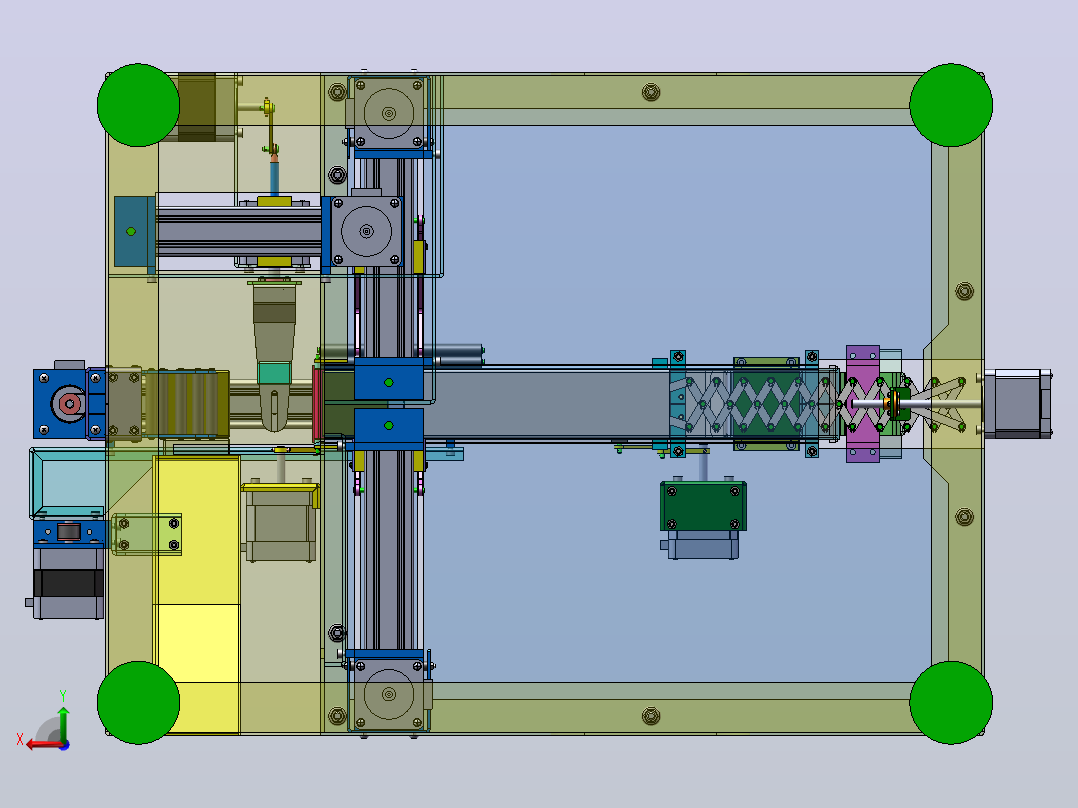
Task: Select the stepper motor at the top of the vertical rail
Action: [x=389, y=113]
